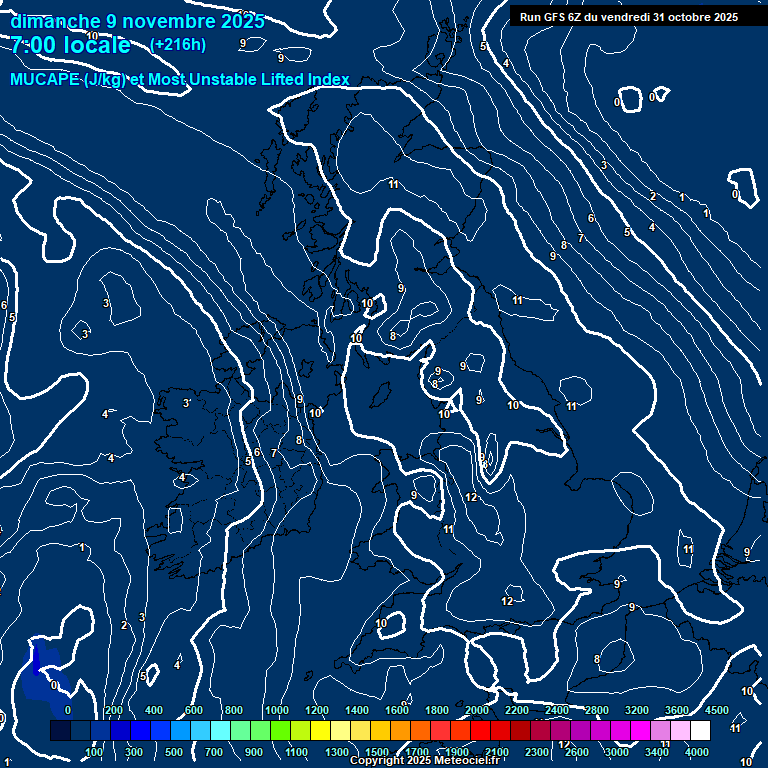The width and height of the screenshot is (768, 768).
Task: Click the '4500' label above the legend
Action: tap(717, 710)
